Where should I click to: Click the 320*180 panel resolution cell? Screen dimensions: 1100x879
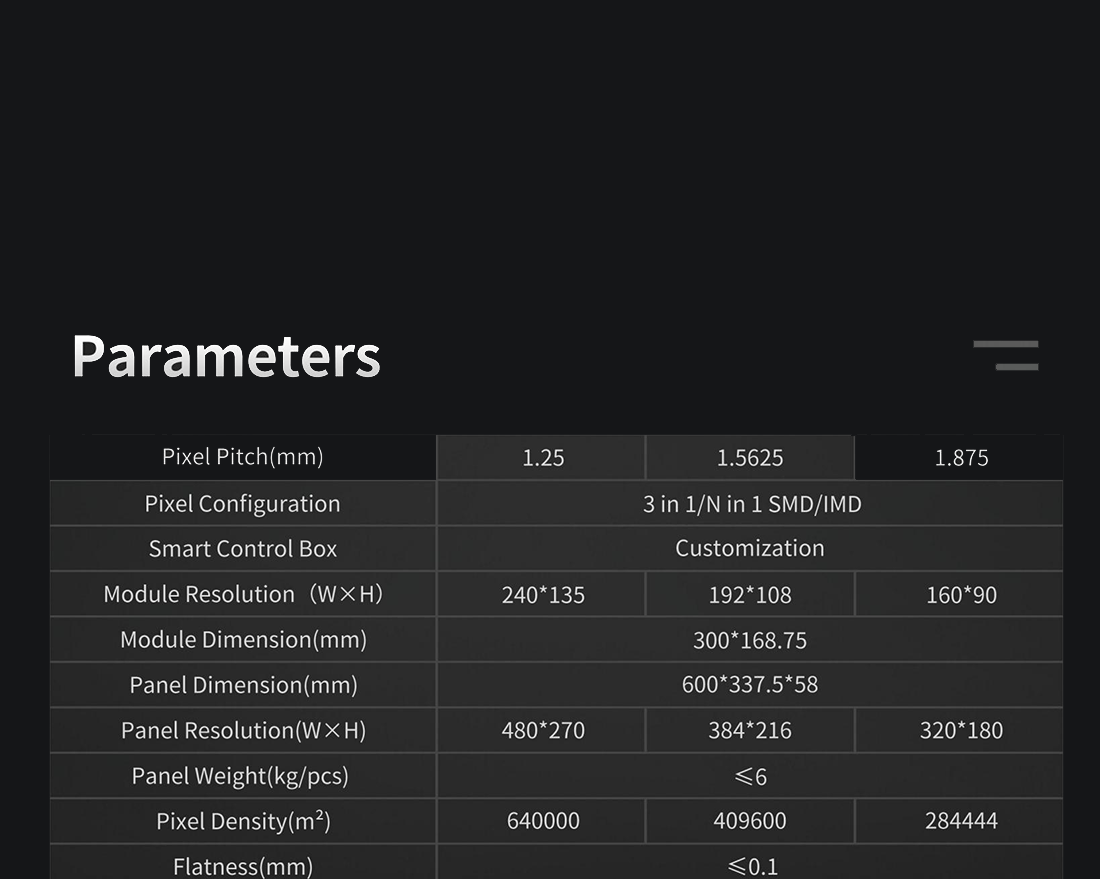point(961,730)
